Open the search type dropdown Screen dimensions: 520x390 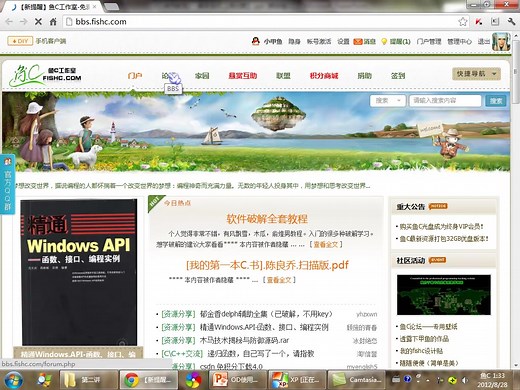coord(388,100)
